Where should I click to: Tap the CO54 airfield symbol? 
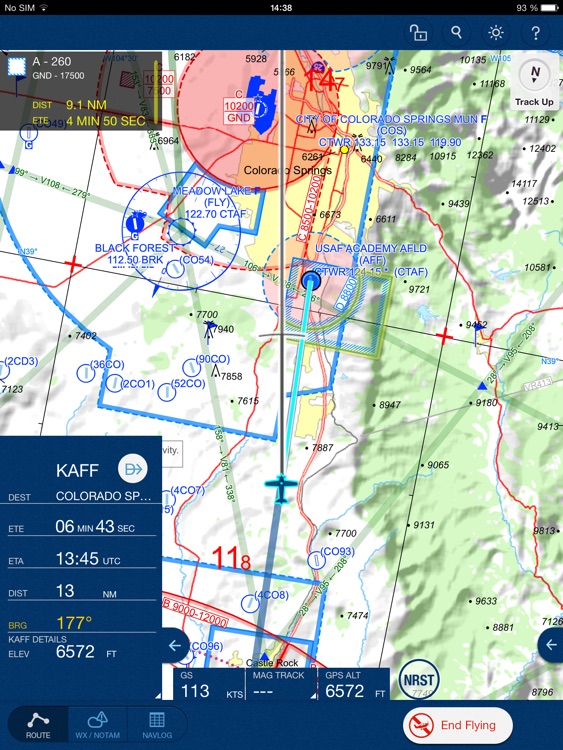tap(175, 269)
